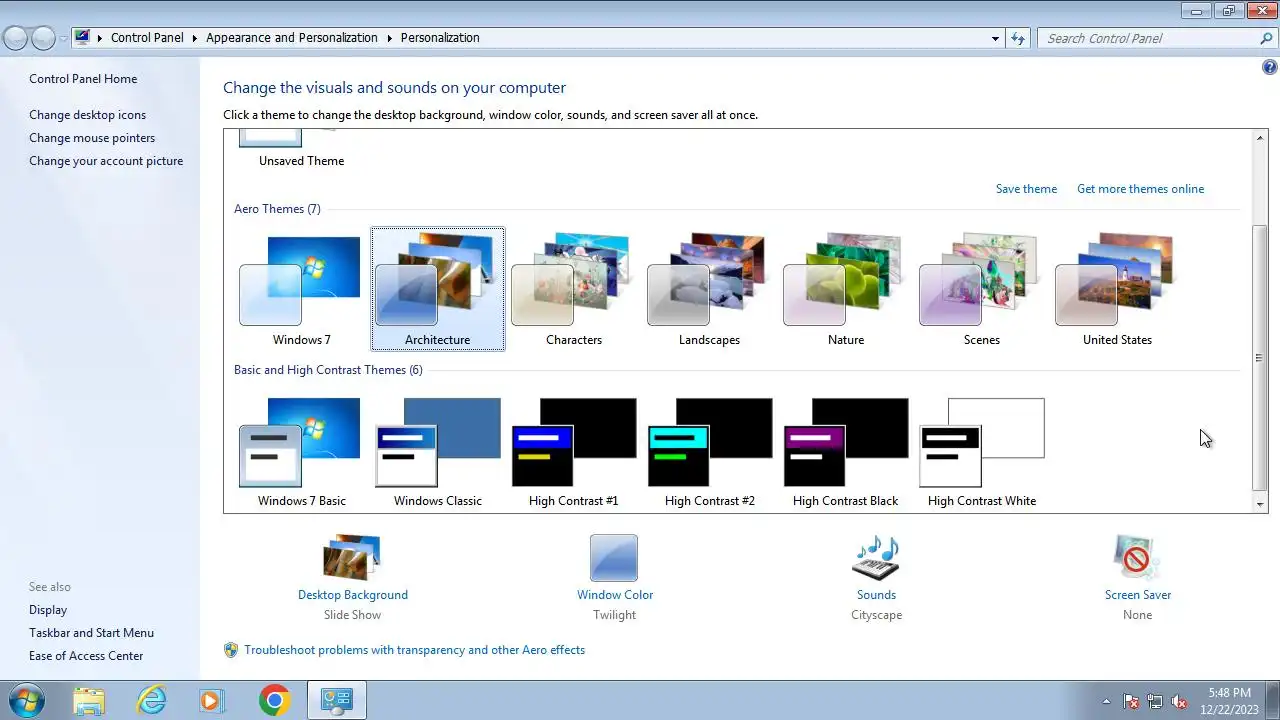The height and width of the screenshot is (720, 1280).
Task: Expand arrow after Control Panel breadcrumb
Action: coord(195,38)
